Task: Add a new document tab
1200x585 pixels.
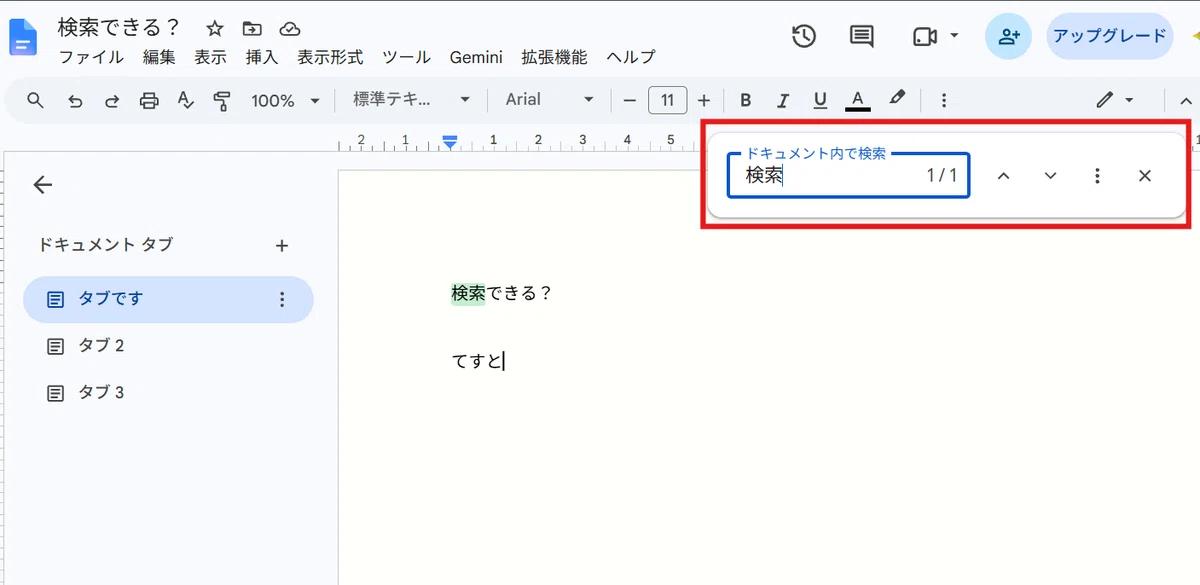Action: (x=282, y=245)
